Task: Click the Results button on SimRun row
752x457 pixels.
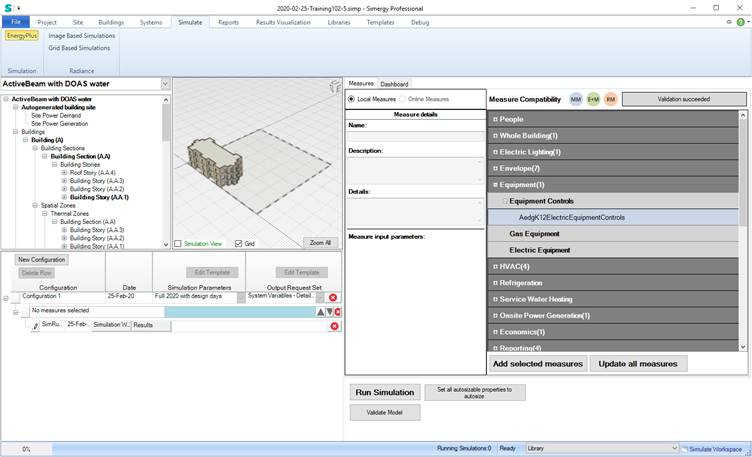Action: (151, 325)
